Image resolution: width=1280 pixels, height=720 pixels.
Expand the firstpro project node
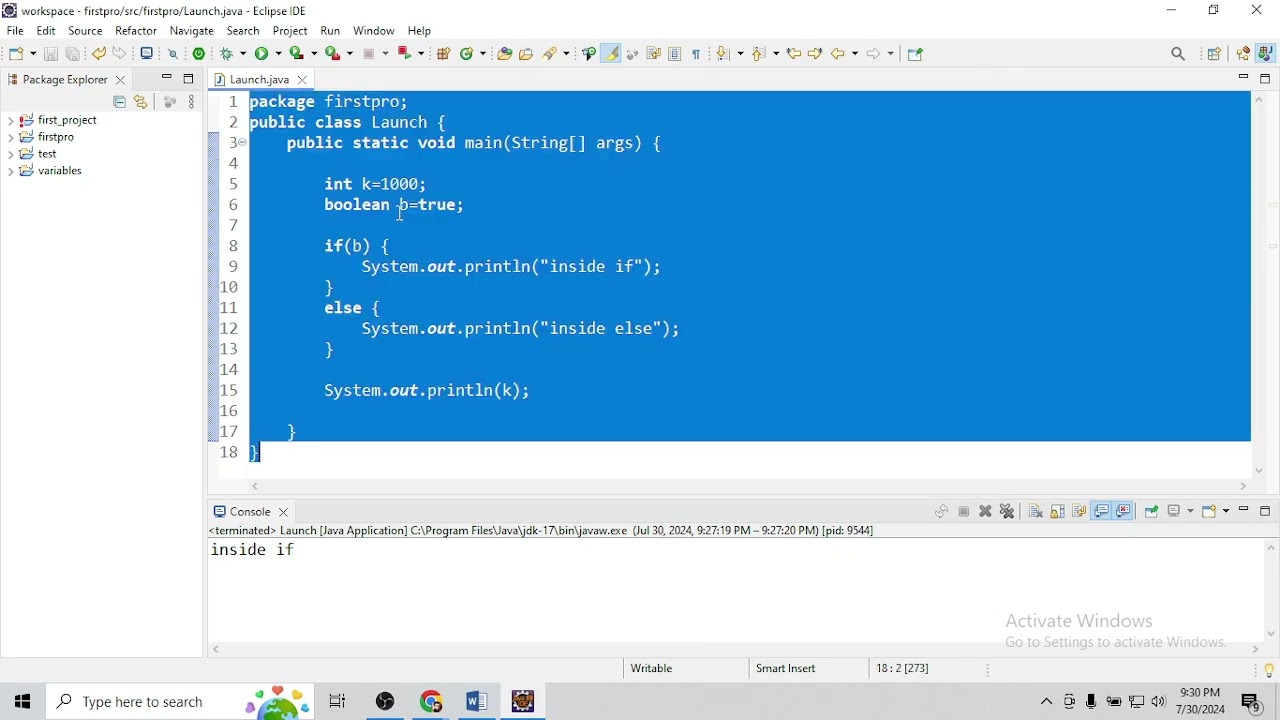(x=10, y=139)
